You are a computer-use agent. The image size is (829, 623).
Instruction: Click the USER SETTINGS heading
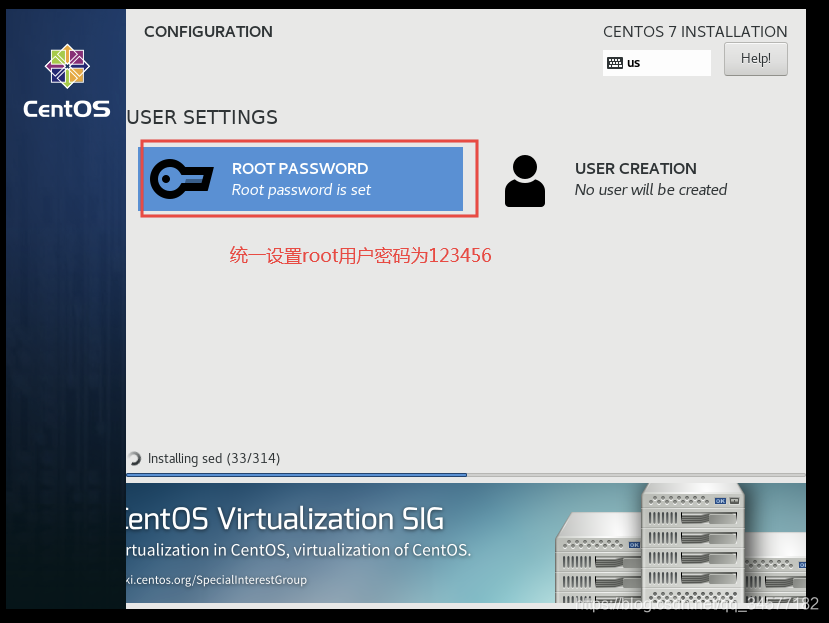[202, 117]
